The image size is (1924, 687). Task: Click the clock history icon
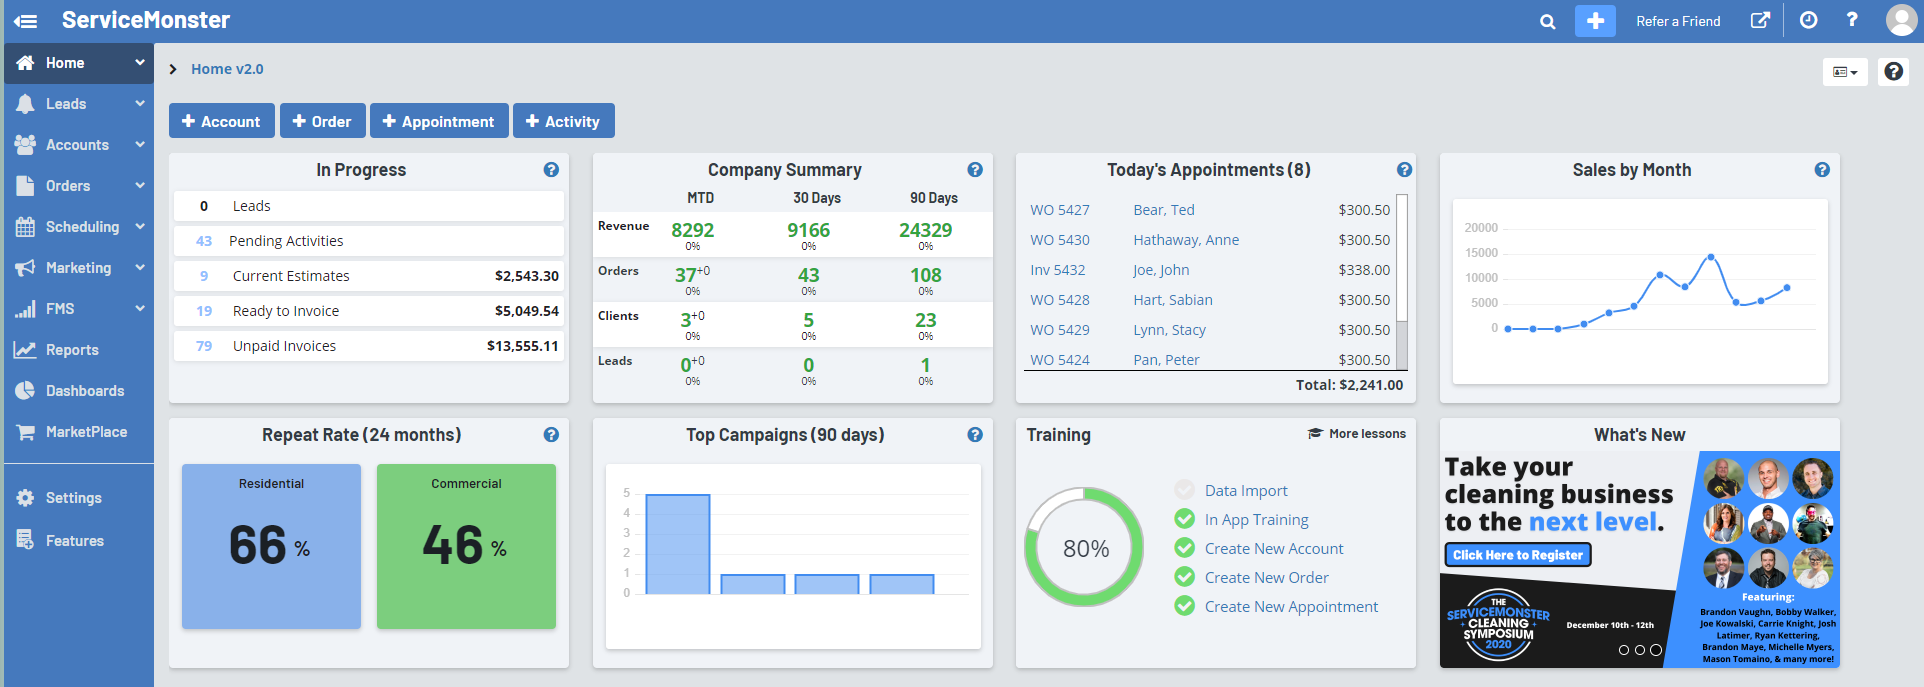[x=1808, y=21]
